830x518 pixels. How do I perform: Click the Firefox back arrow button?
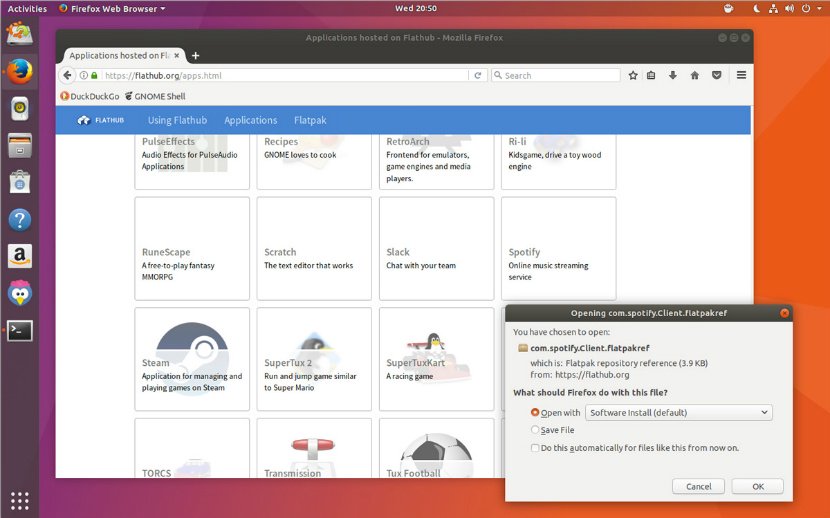[67, 75]
